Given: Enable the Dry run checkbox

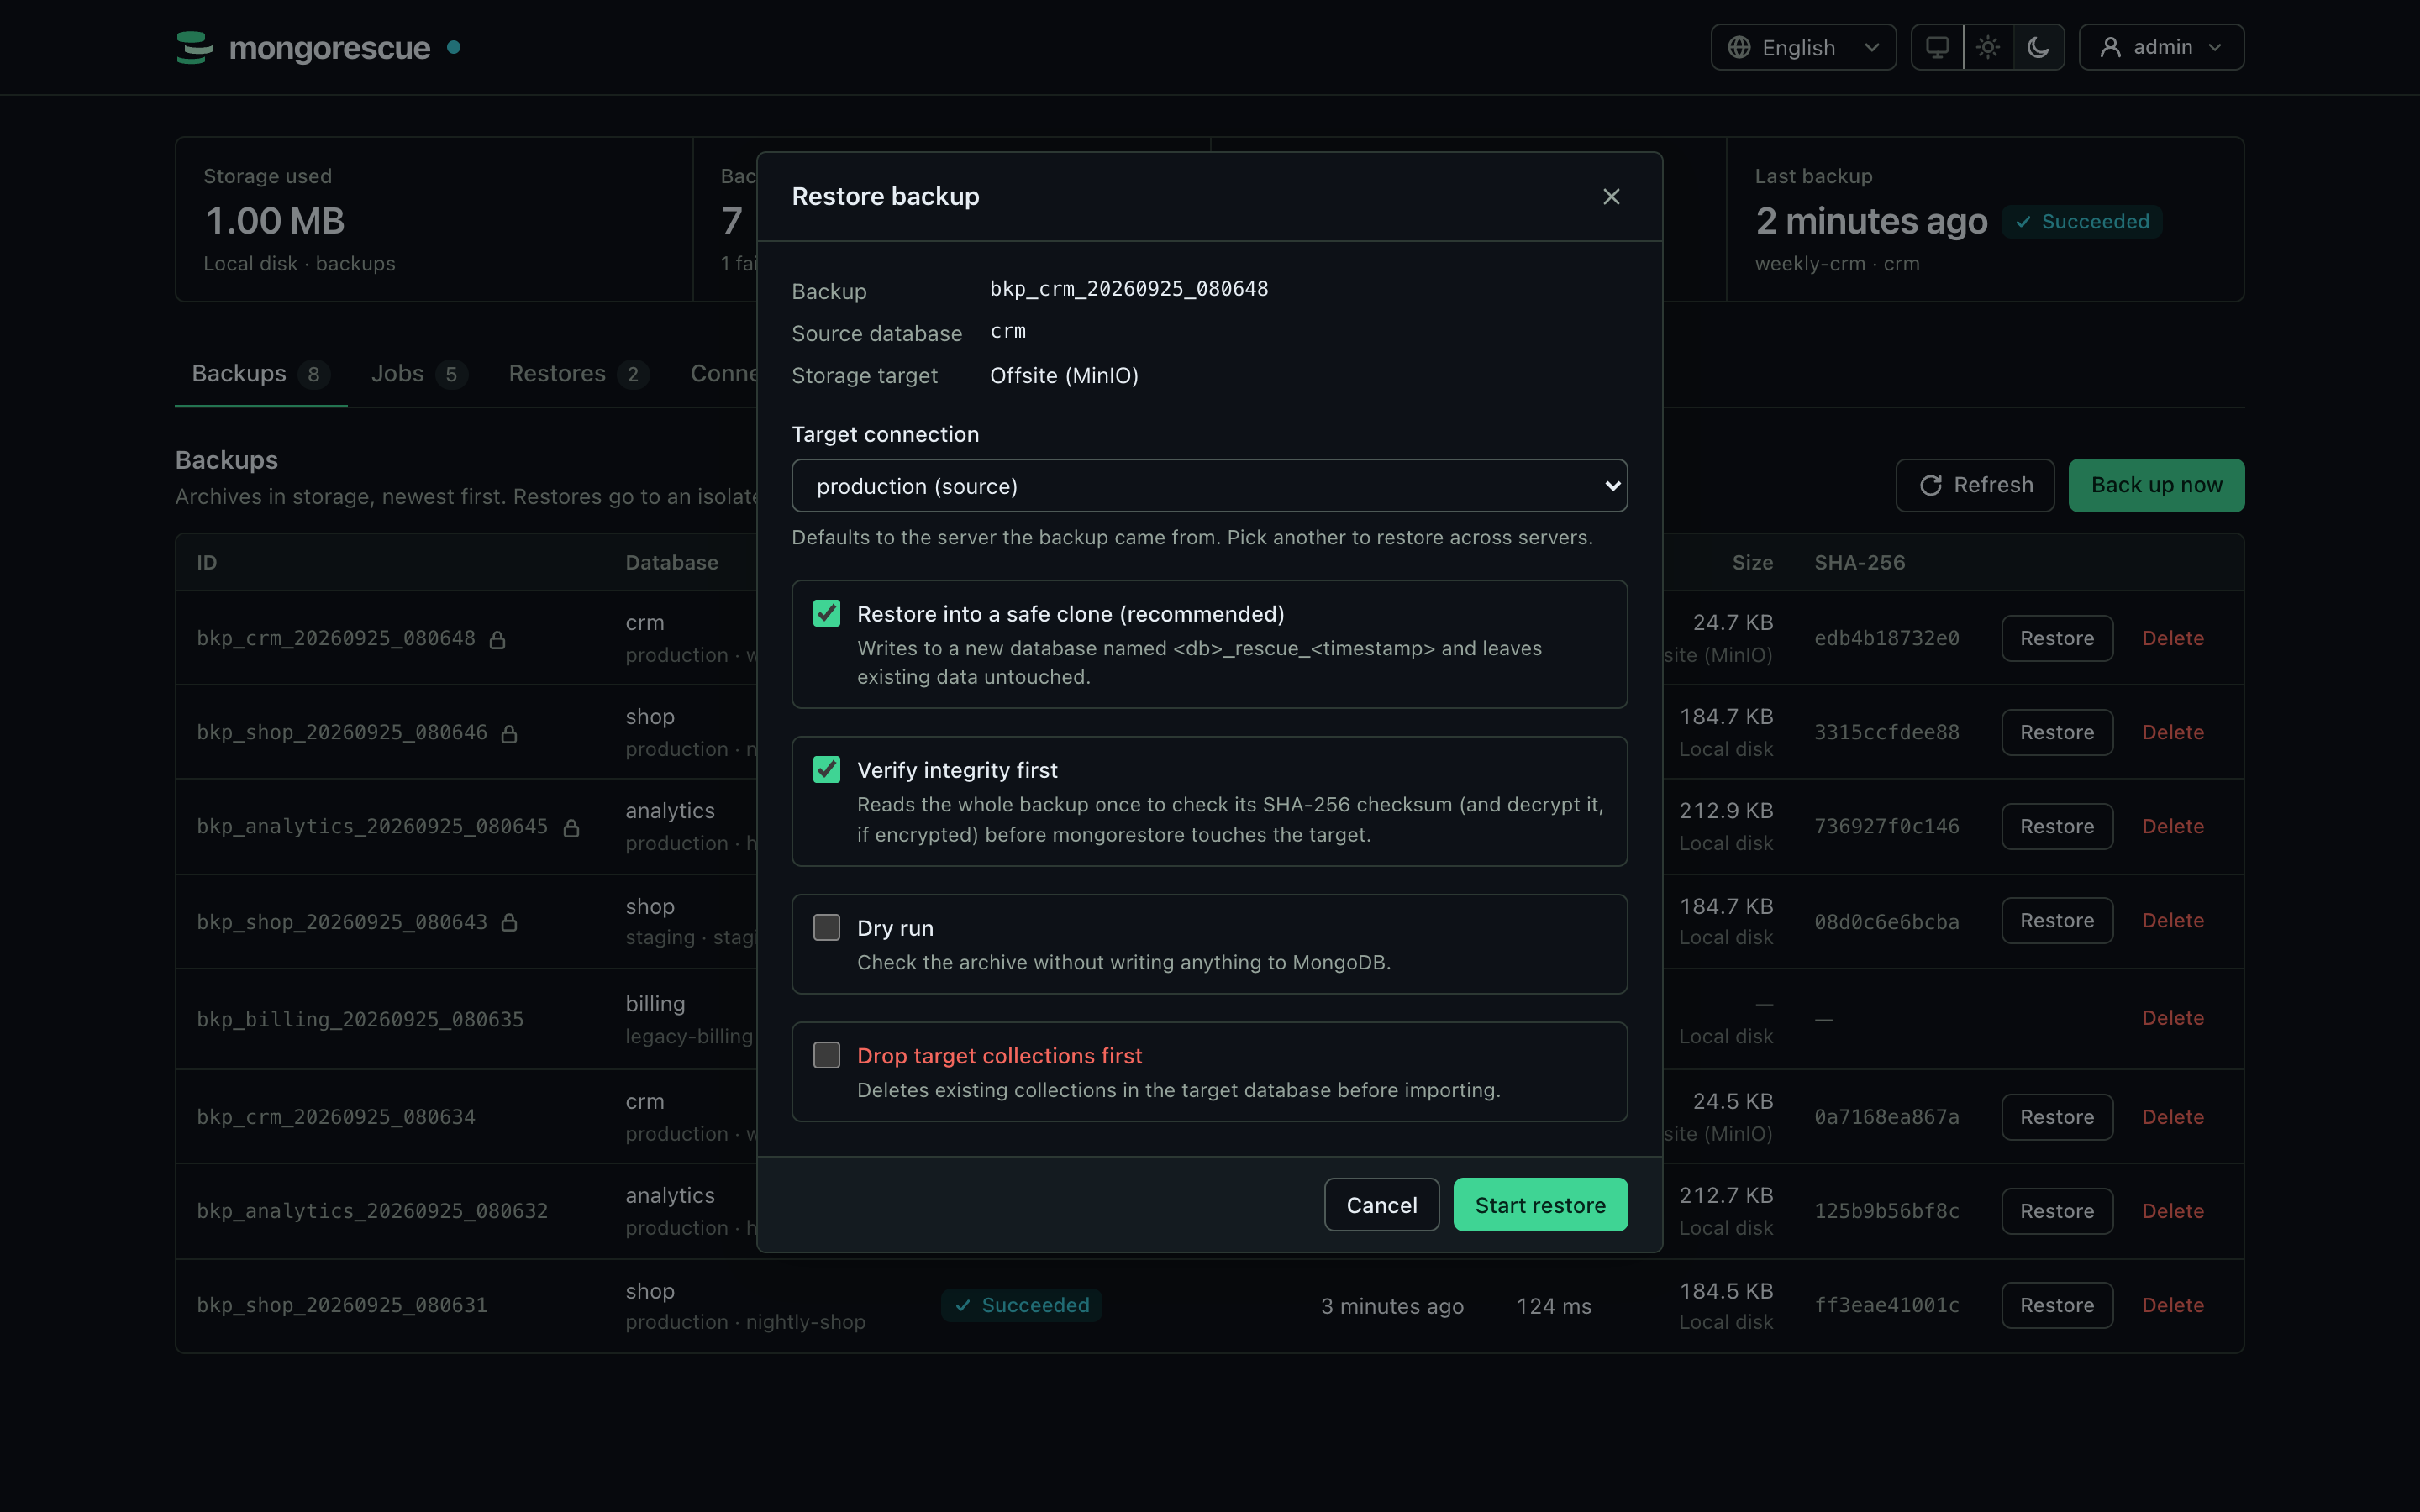Looking at the screenshot, I should (x=826, y=927).
